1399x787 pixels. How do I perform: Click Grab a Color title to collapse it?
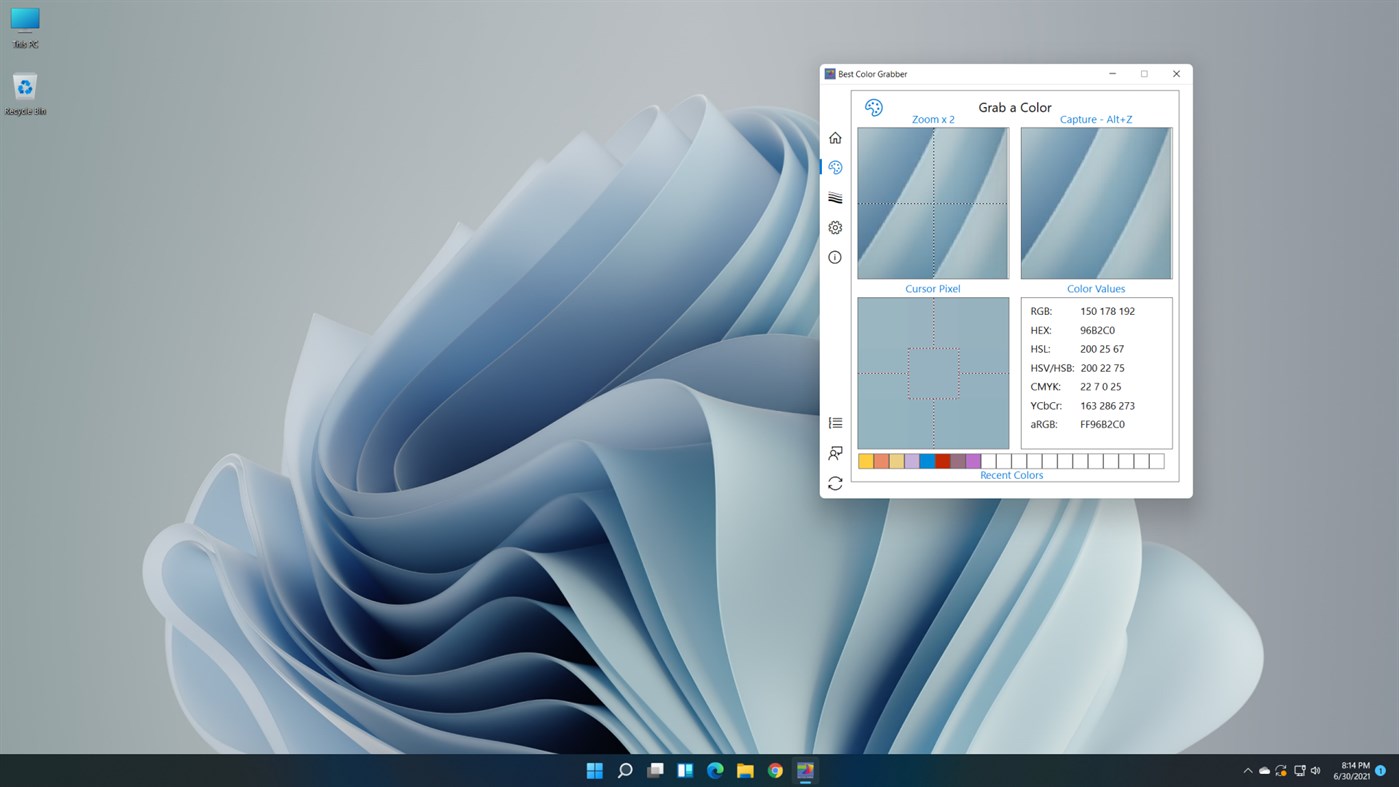coord(1013,107)
